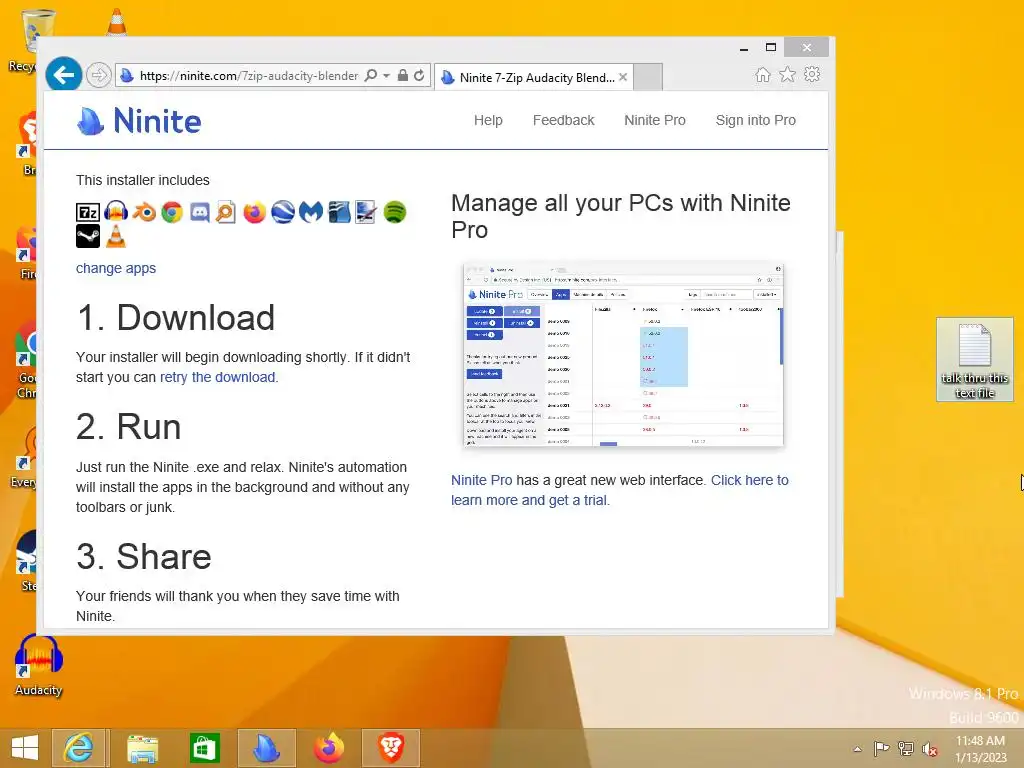Screen dimensions: 1024x768
Task: Select the 'talk thru this text file' desktop icon
Action: pyautogui.click(x=974, y=360)
